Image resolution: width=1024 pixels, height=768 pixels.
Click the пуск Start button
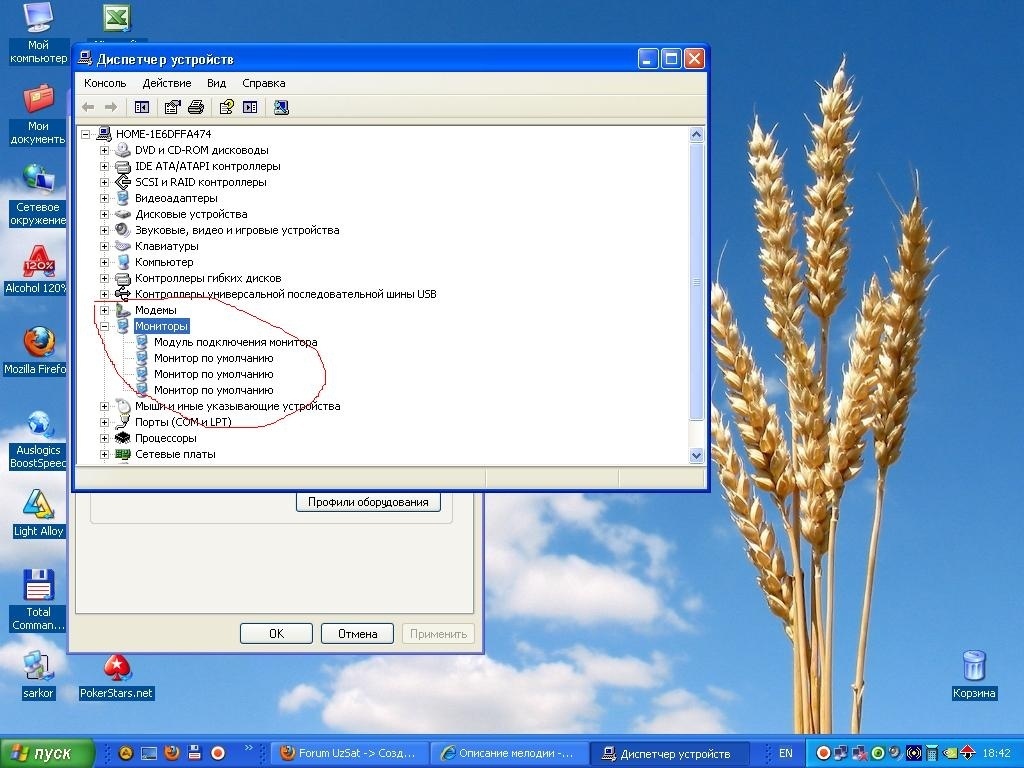pos(47,753)
